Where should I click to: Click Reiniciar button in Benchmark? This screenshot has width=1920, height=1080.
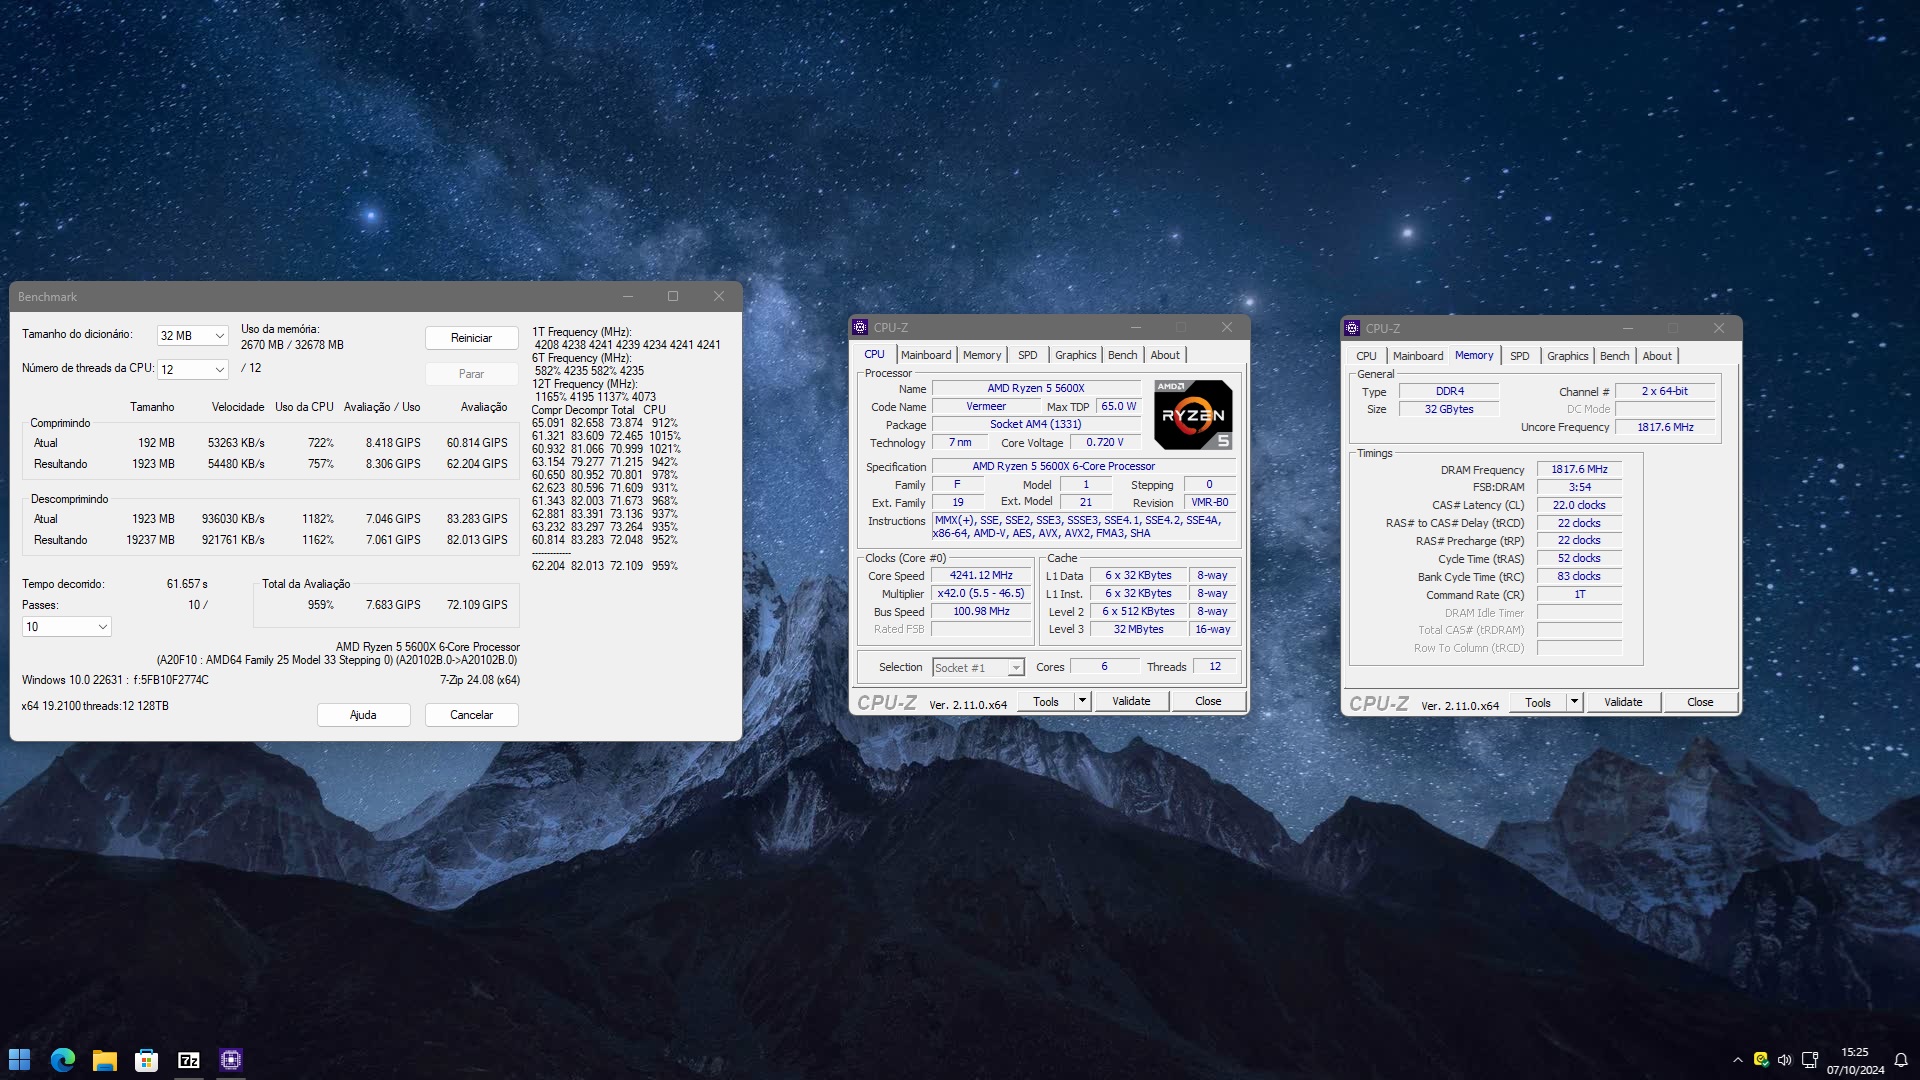(471, 338)
